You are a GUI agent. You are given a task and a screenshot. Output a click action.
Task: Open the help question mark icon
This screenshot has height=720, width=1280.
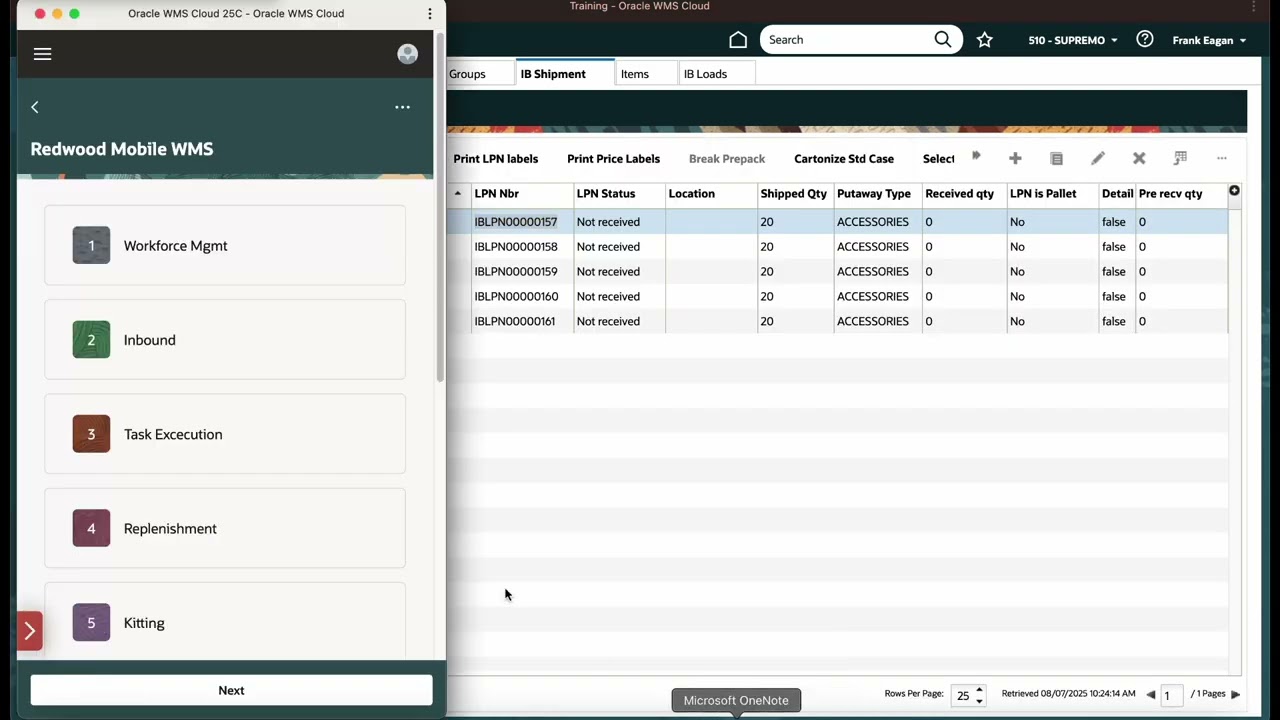click(1145, 39)
